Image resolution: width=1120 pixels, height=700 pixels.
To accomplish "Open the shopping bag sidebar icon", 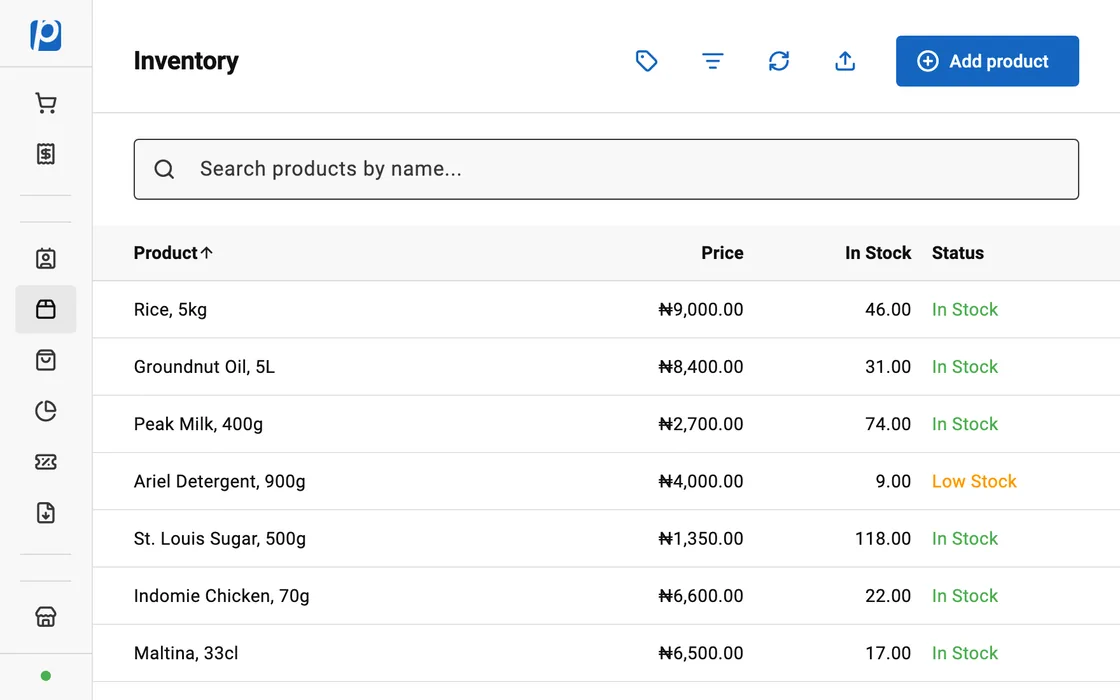I will (46, 360).
